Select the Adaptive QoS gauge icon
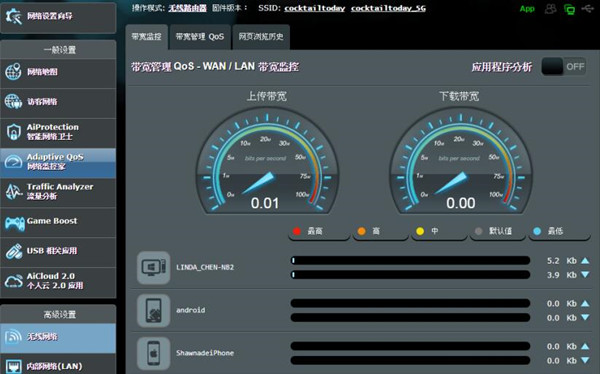This screenshot has height=374, width=600. click(13, 162)
